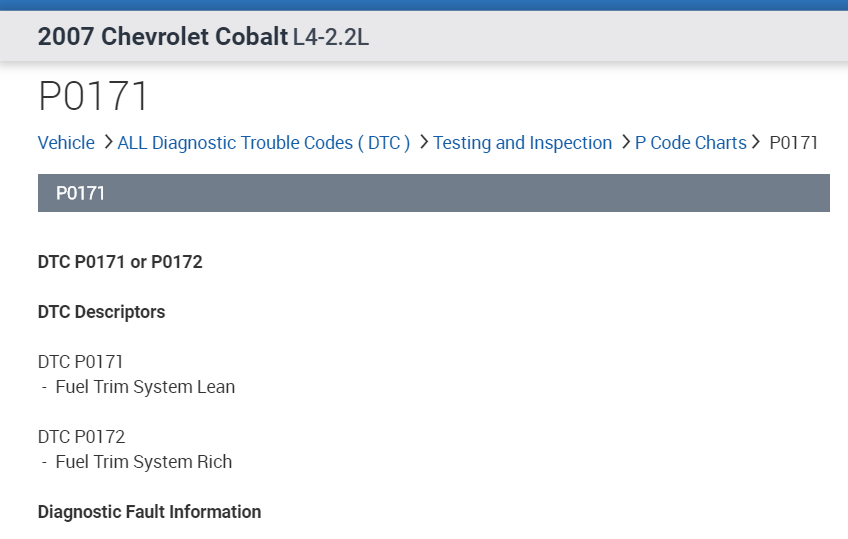
Task: Select the final P0171 breadcrumb item
Action: click(x=794, y=143)
